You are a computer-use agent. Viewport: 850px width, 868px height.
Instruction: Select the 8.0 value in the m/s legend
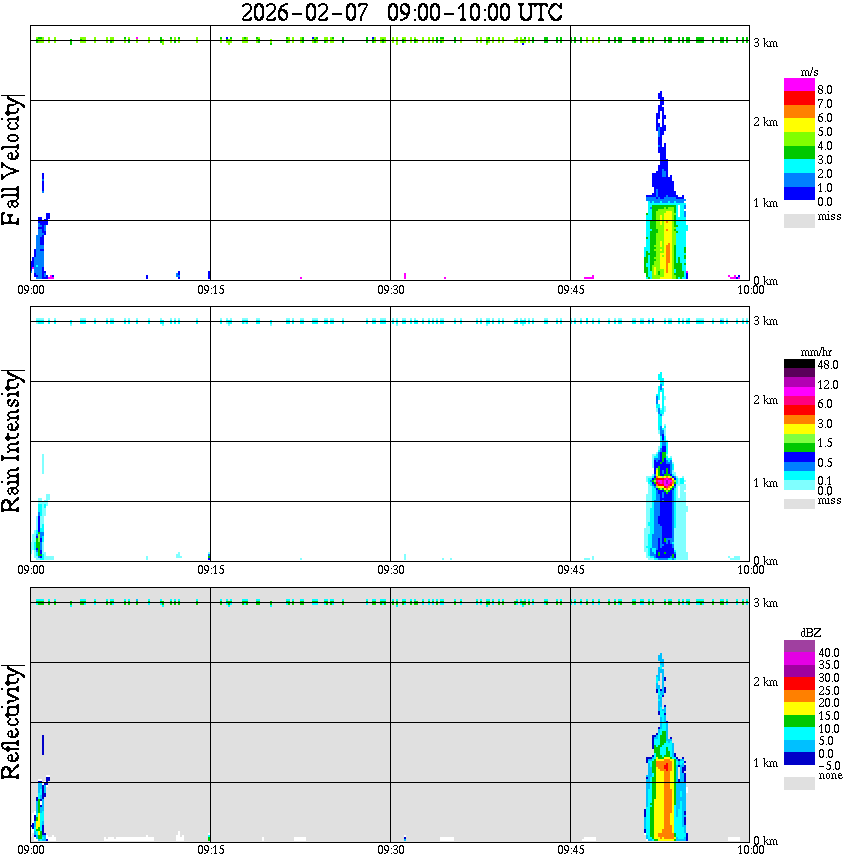825,90
